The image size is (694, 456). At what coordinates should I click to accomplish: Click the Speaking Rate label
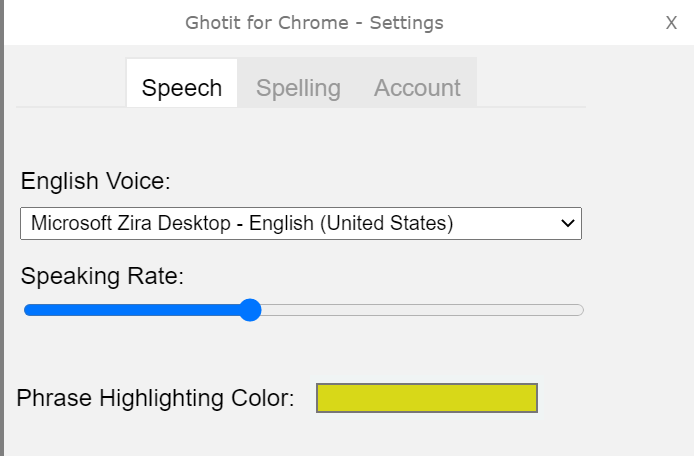(102, 276)
